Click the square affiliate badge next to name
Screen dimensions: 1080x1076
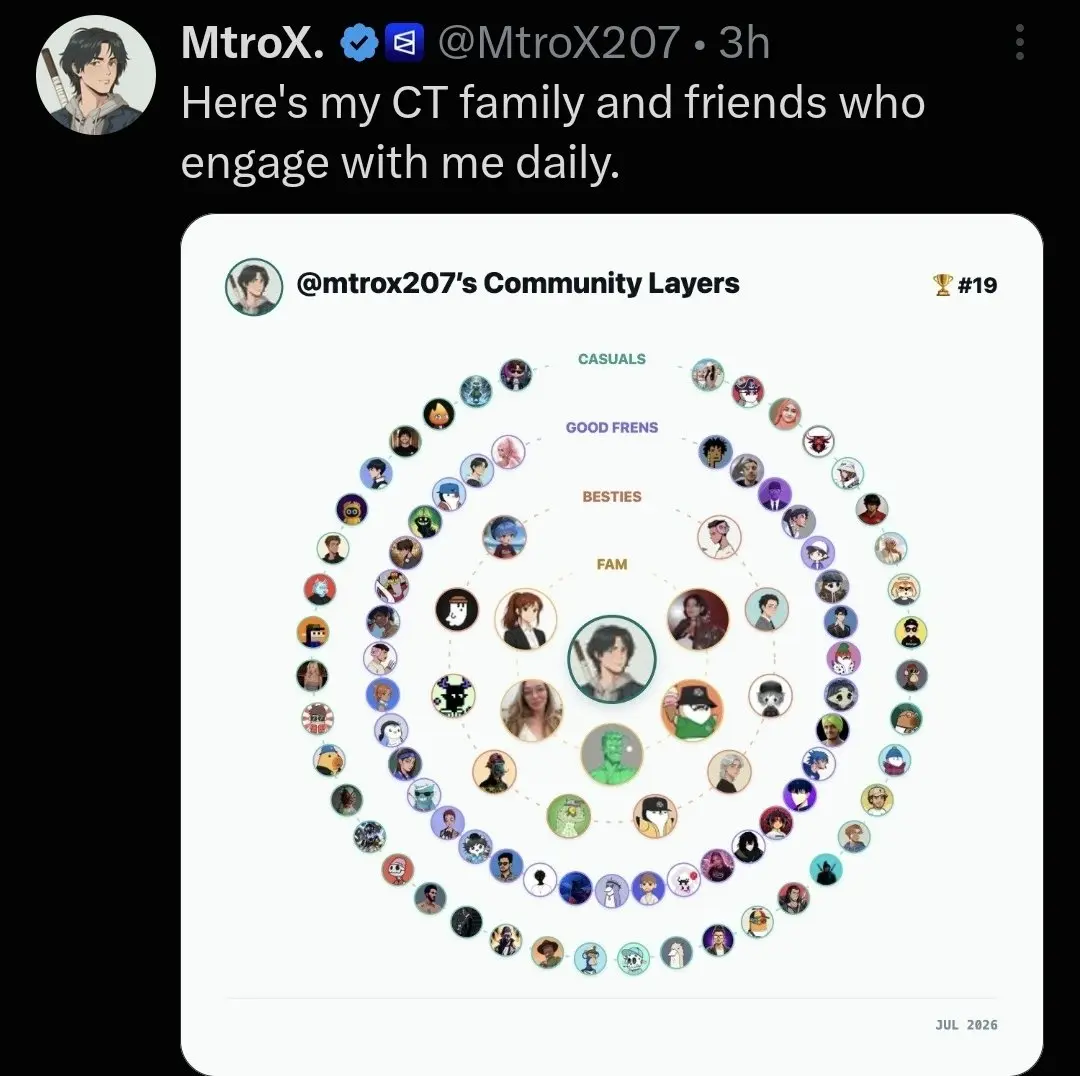[404, 43]
